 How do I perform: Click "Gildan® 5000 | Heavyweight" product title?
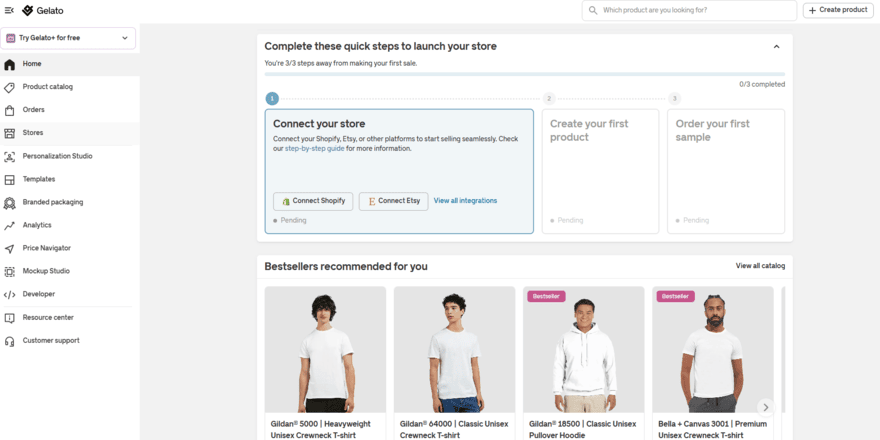(x=320, y=424)
